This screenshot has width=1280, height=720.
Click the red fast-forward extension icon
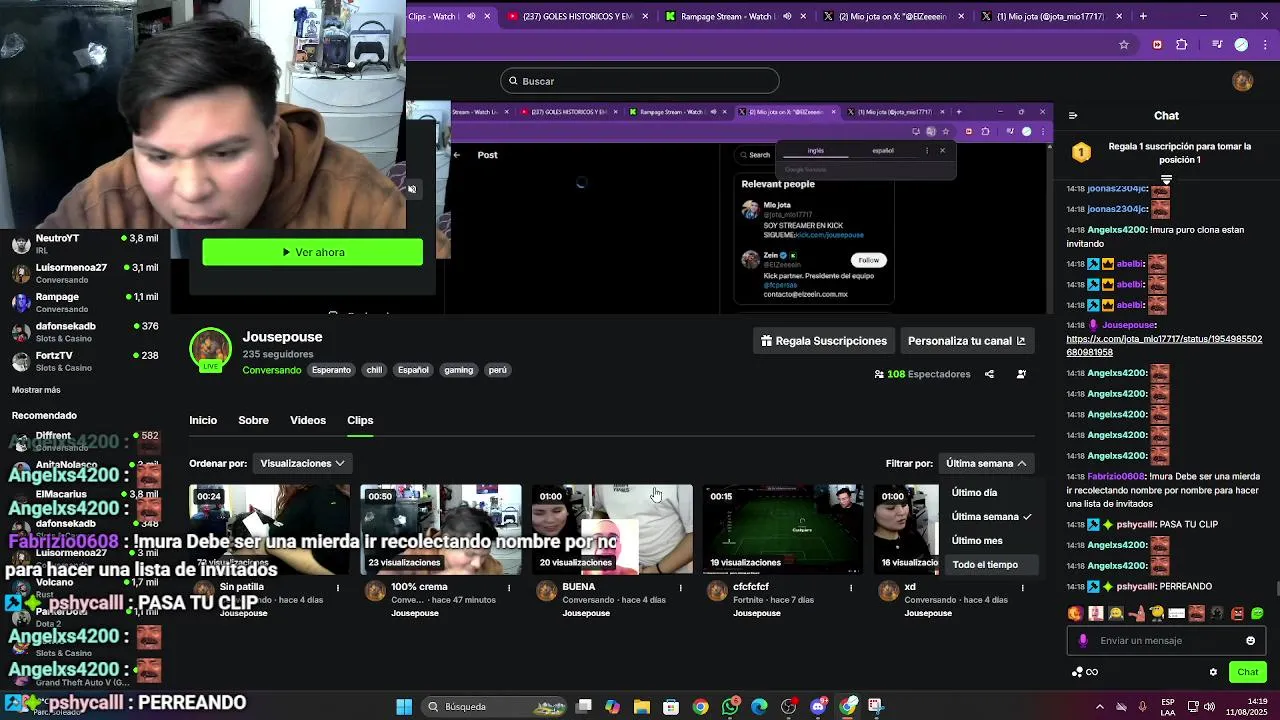(x=1157, y=45)
